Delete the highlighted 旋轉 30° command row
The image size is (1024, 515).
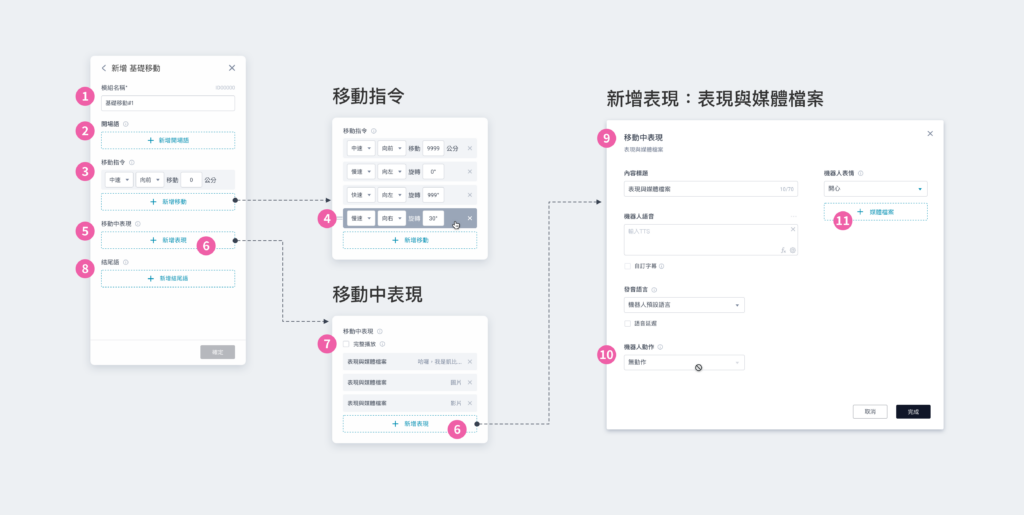(470, 218)
